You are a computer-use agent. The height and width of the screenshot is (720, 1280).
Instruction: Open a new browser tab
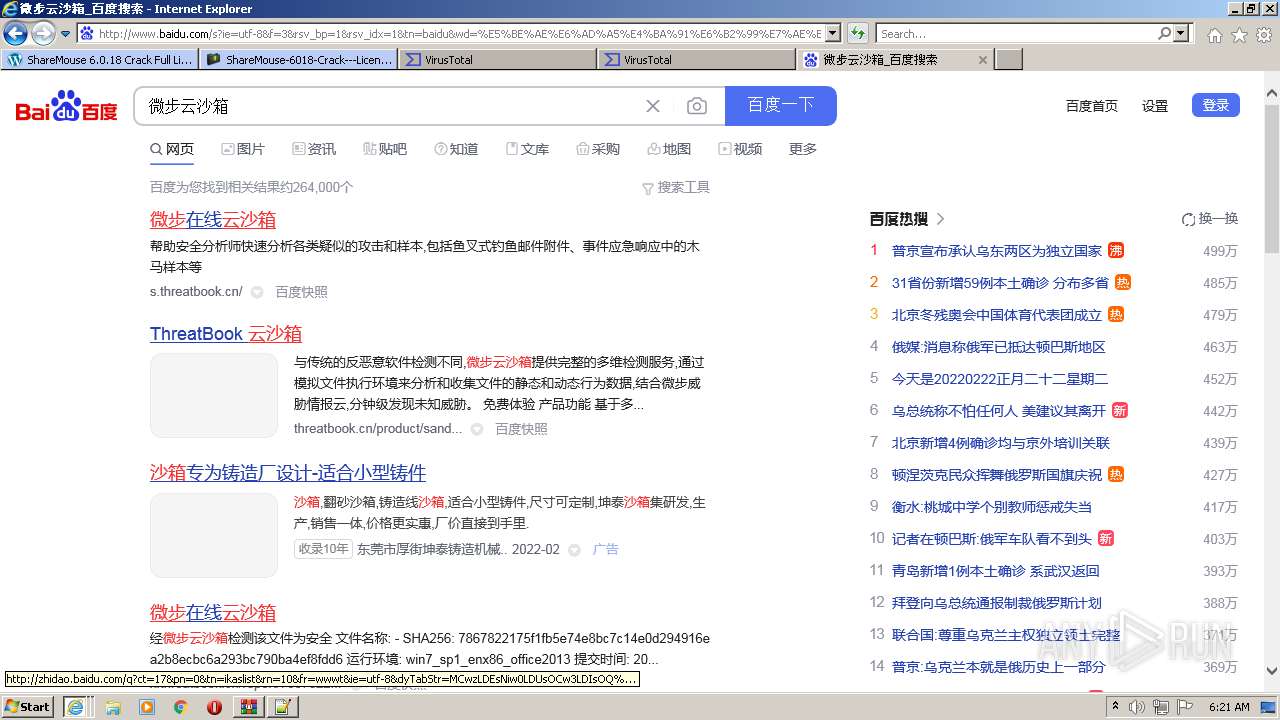pyautogui.click(x=1010, y=60)
